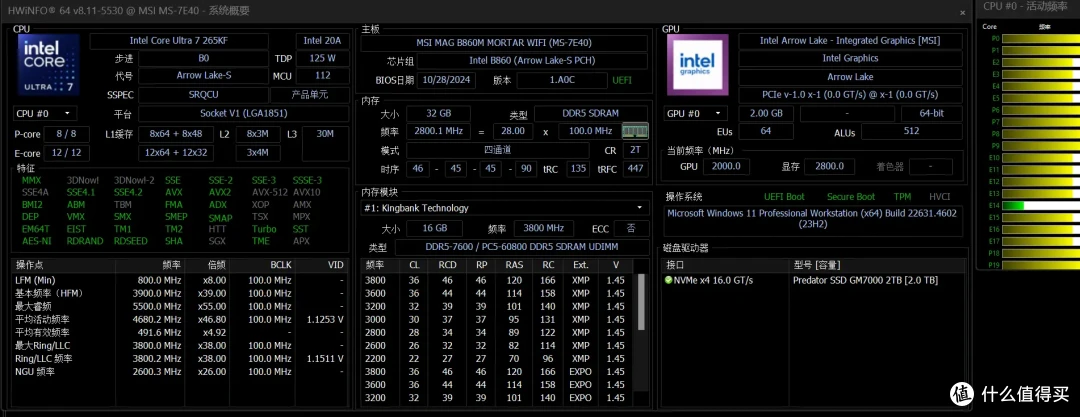Click the P19 core frequency bar
The image size is (1080, 417).
click(1040, 265)
